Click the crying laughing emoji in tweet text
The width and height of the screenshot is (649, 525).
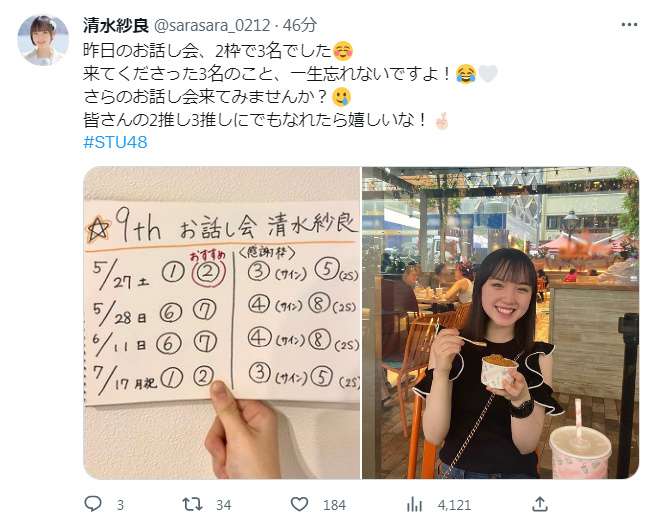pyautogui.click(x=466, y=74)
